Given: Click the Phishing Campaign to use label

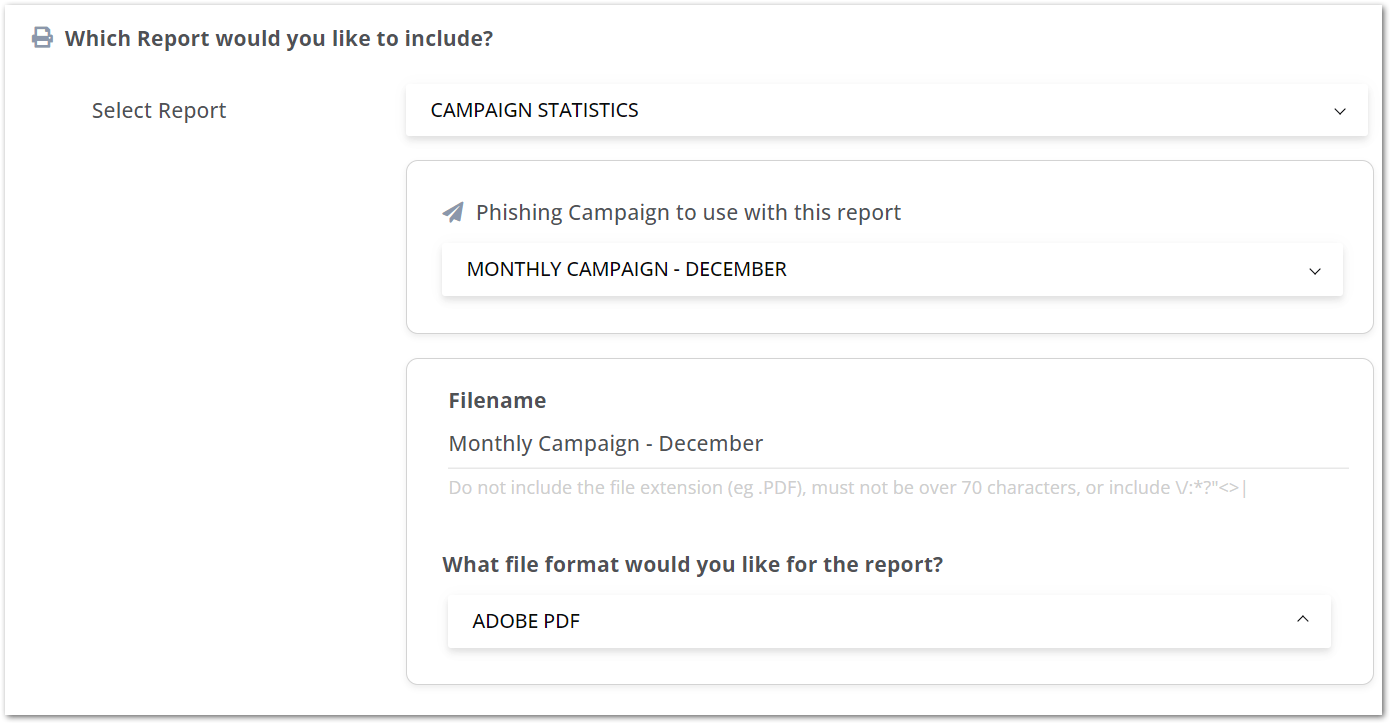Looking at the screenshot, I should pyautogui.click(x=689, y=211).
